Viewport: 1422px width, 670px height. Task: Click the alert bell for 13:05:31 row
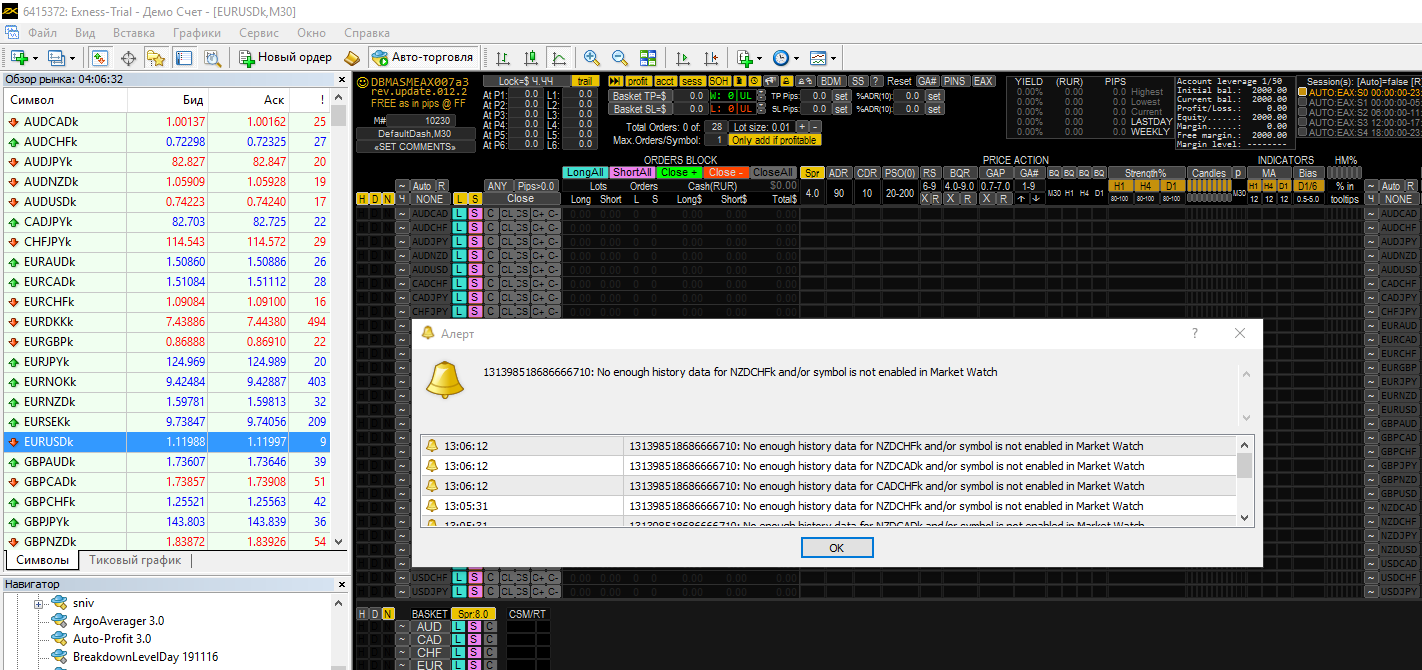click(432, 506)
